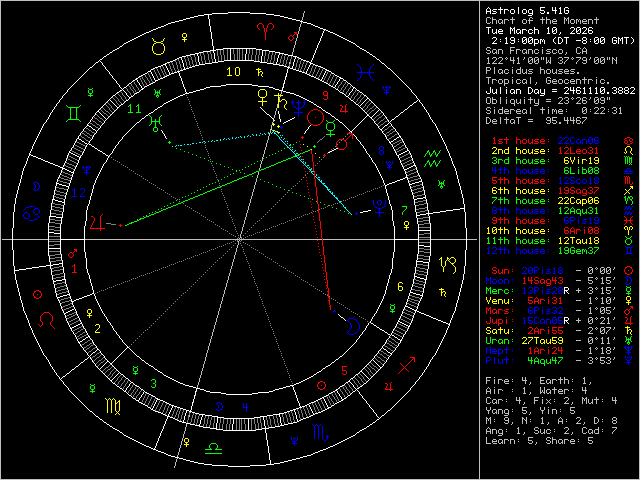Click house number 12 in the wheel
Image resolution: width=640 pixels, height=480 pixels.
pos(78,193)
